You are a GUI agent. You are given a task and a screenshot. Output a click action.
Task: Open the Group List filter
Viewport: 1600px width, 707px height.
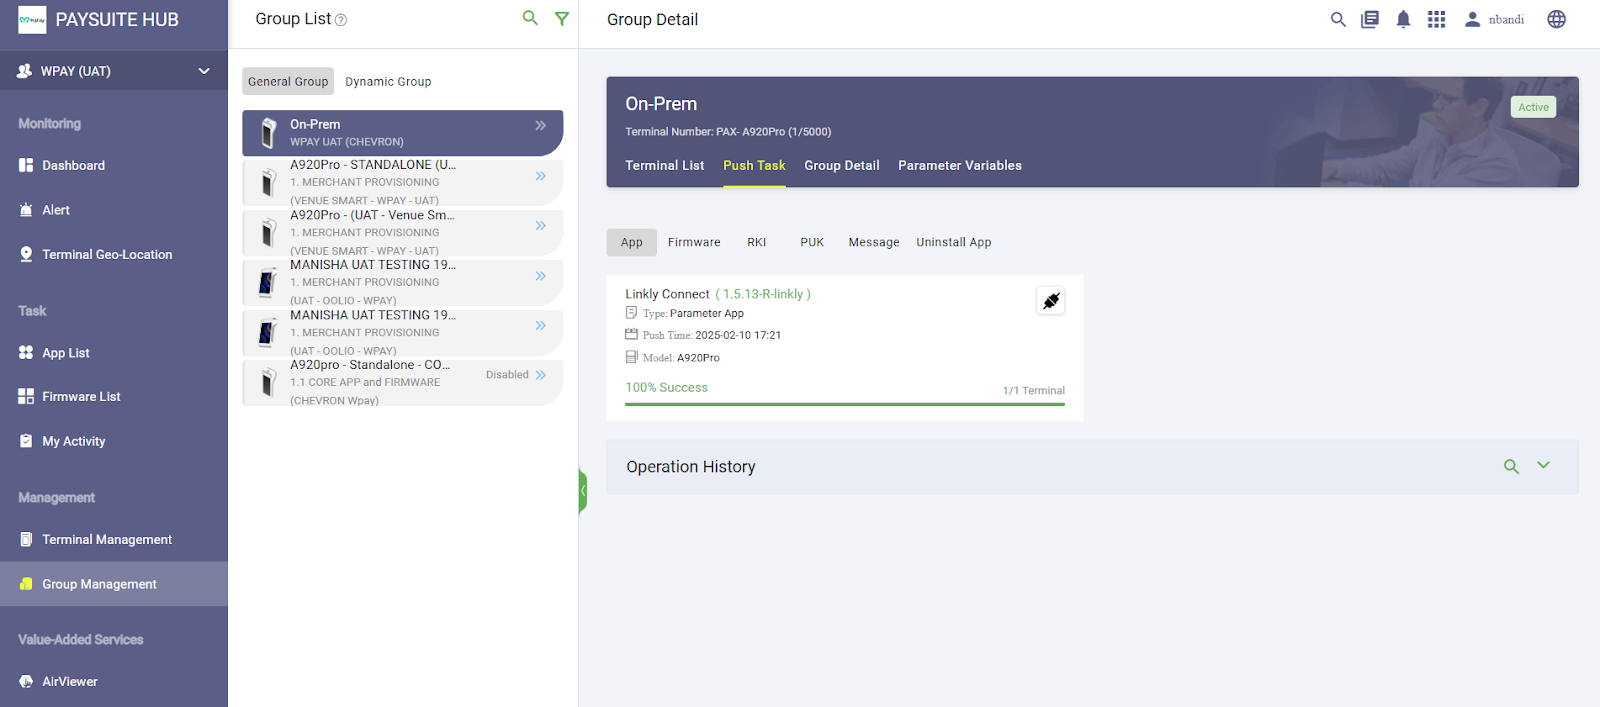point(562,18)
